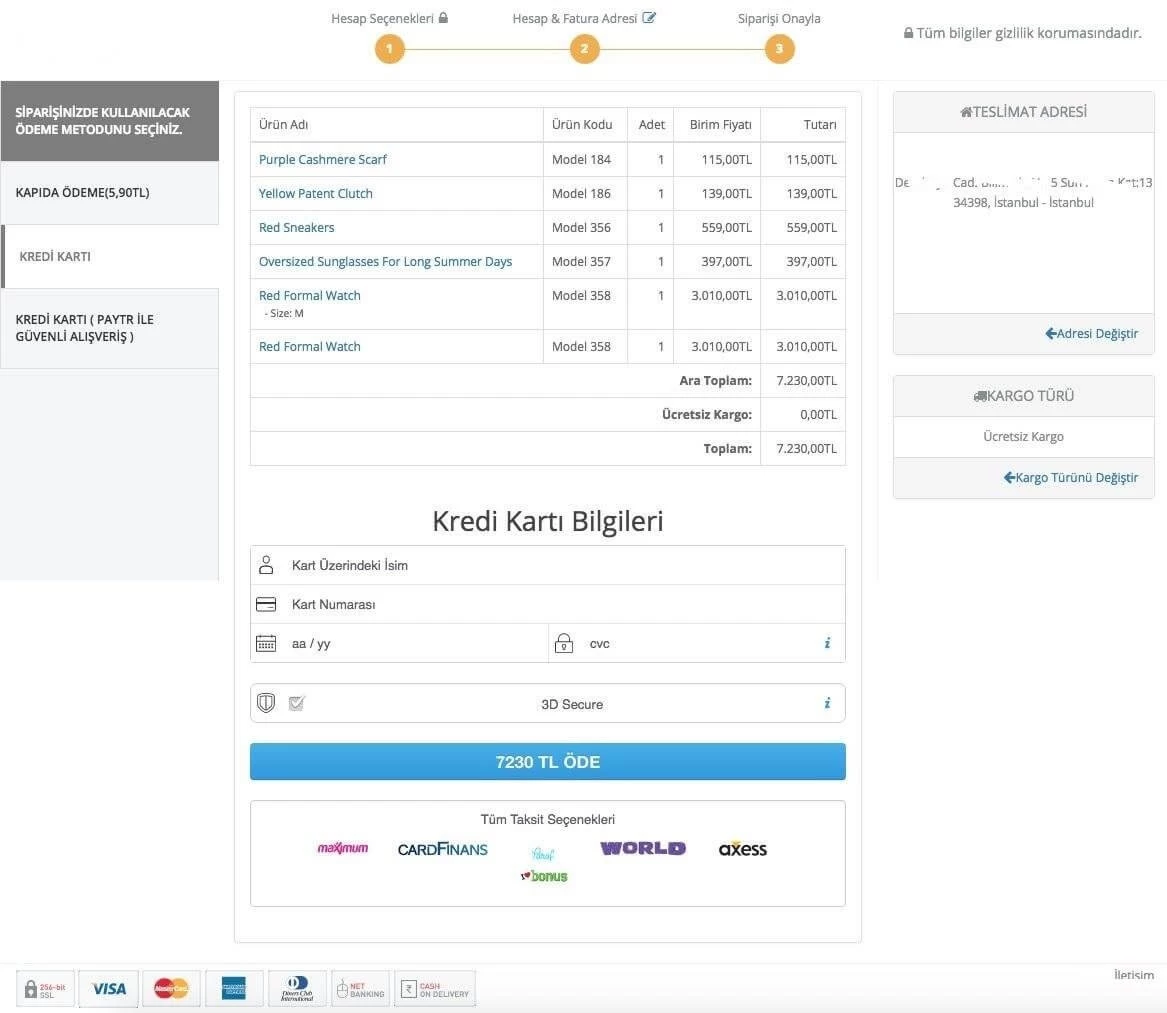
Task: Click the Visa card icon in the footer
Action: coord(108,988)
